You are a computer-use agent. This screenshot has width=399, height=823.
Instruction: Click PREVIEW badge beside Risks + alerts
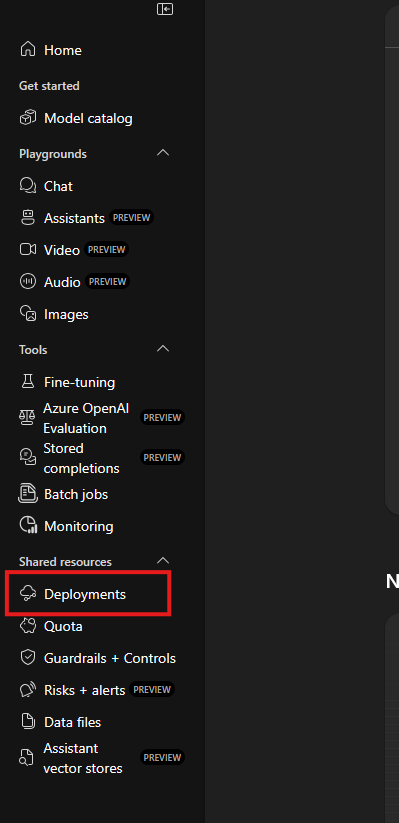(152, 689)
